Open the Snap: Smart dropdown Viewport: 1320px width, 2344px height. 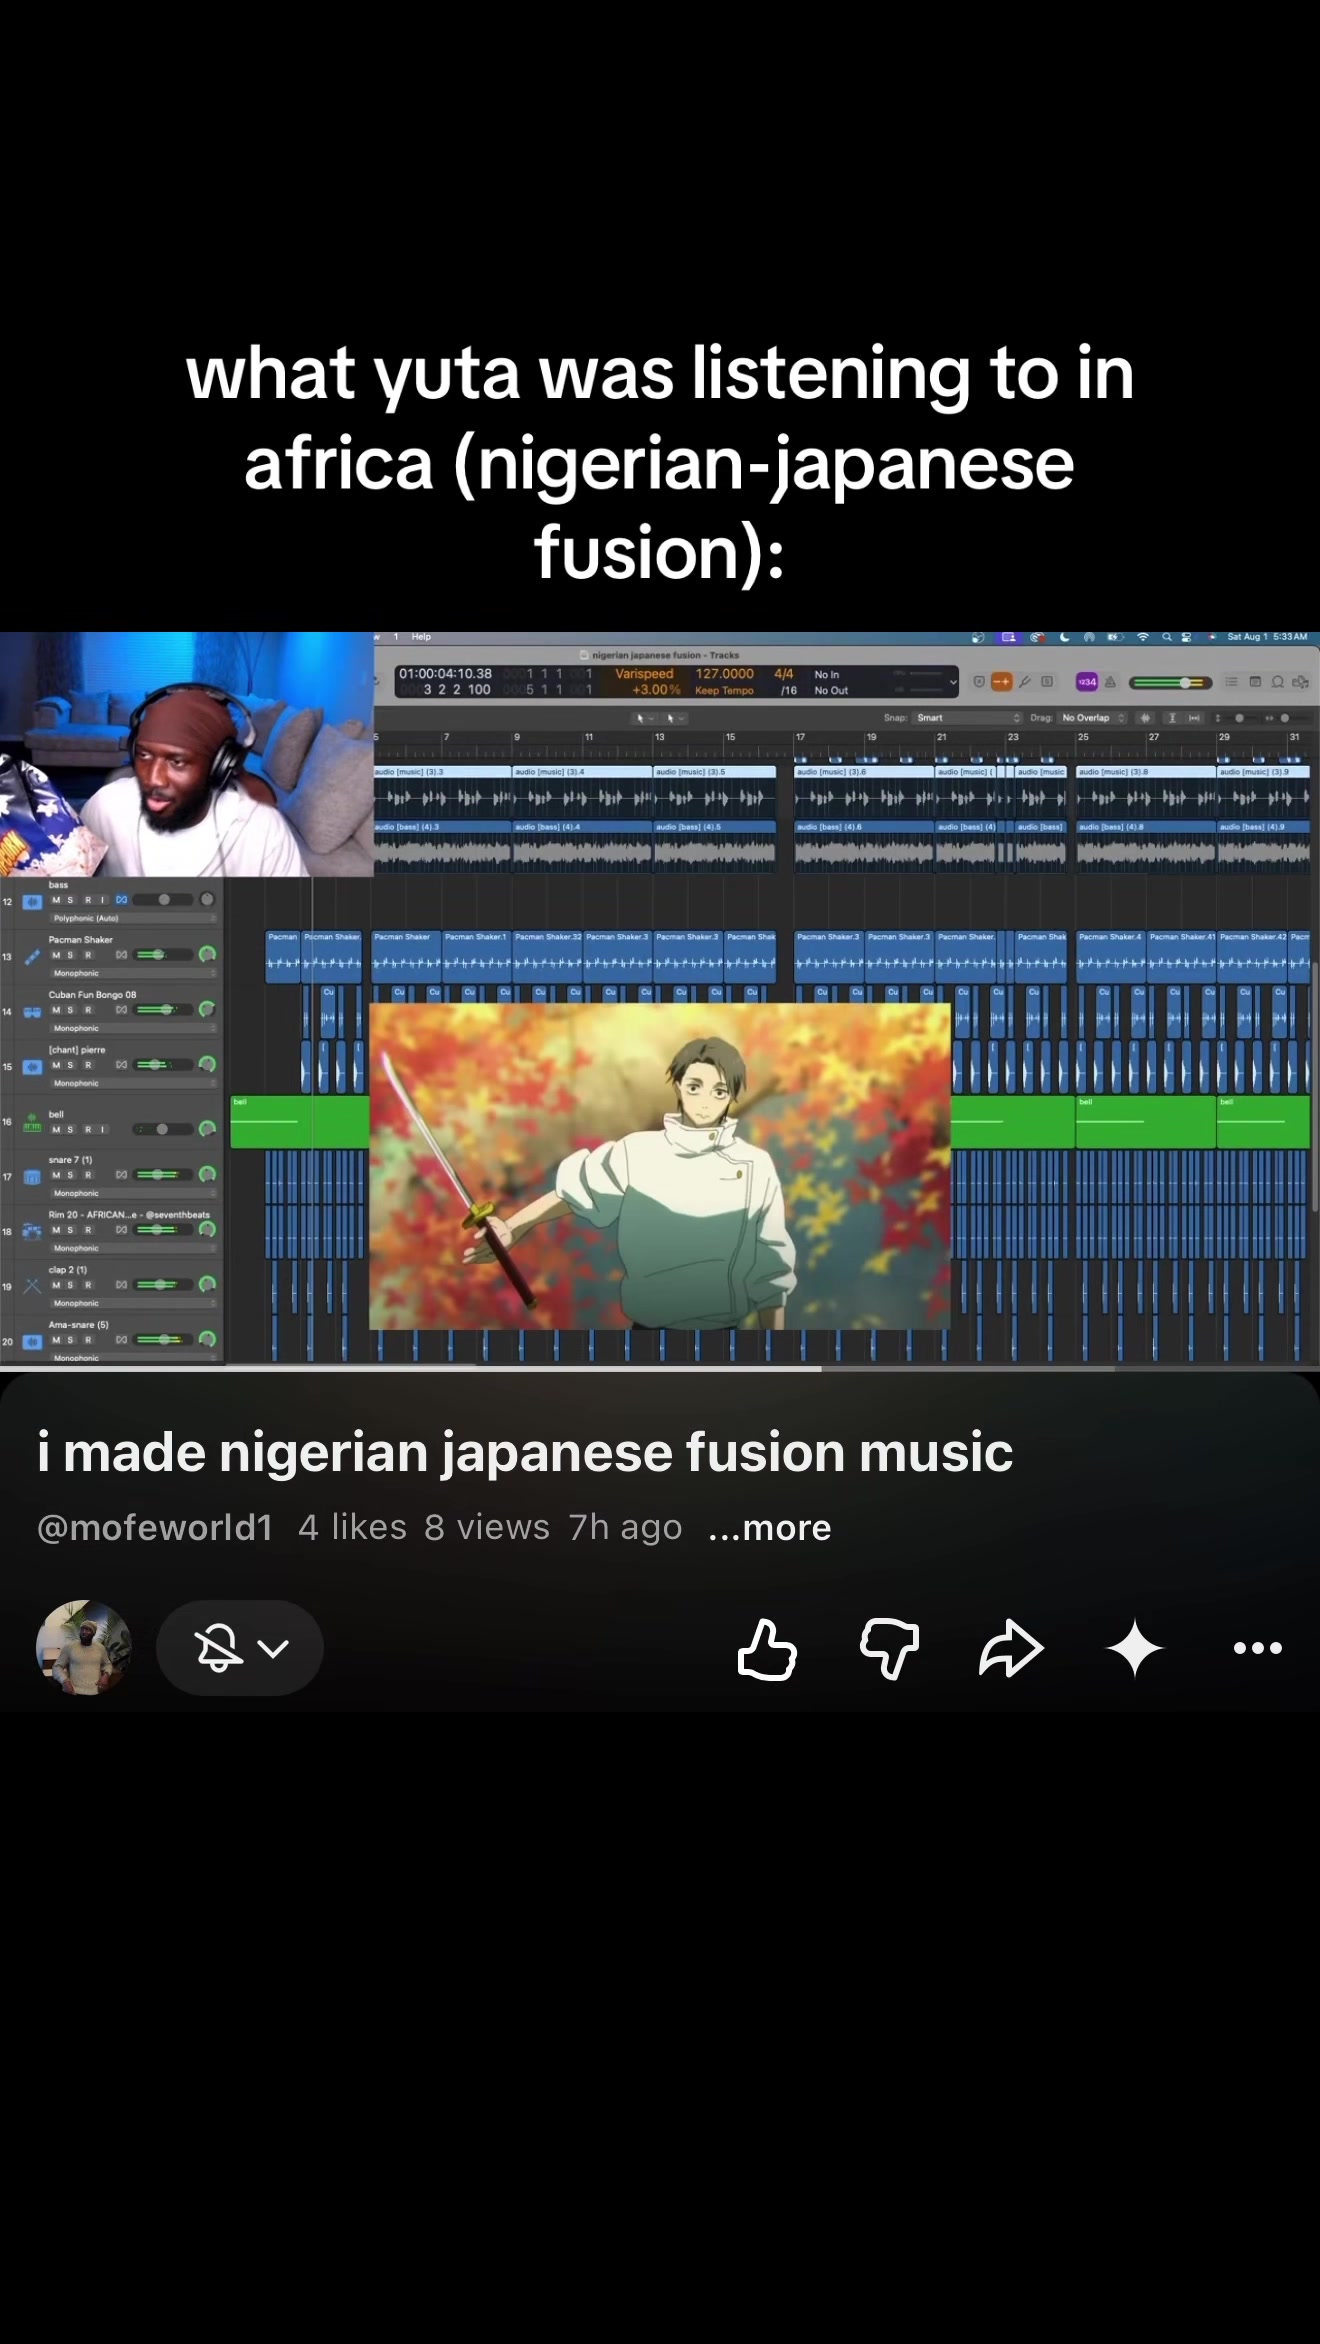pyautogui.click(x=968, y=718)
